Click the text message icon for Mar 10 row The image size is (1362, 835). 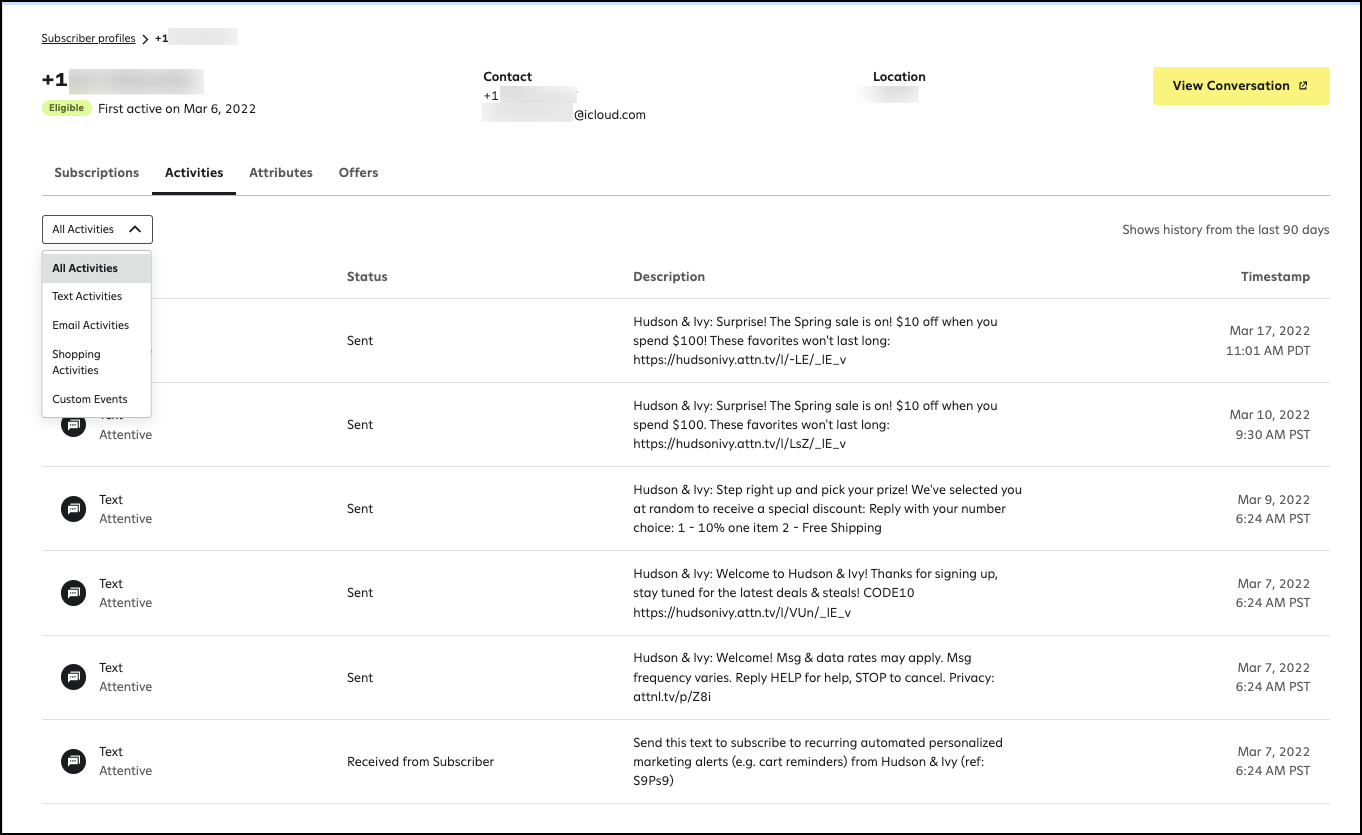pyautogui.click(x=73, y=425)
